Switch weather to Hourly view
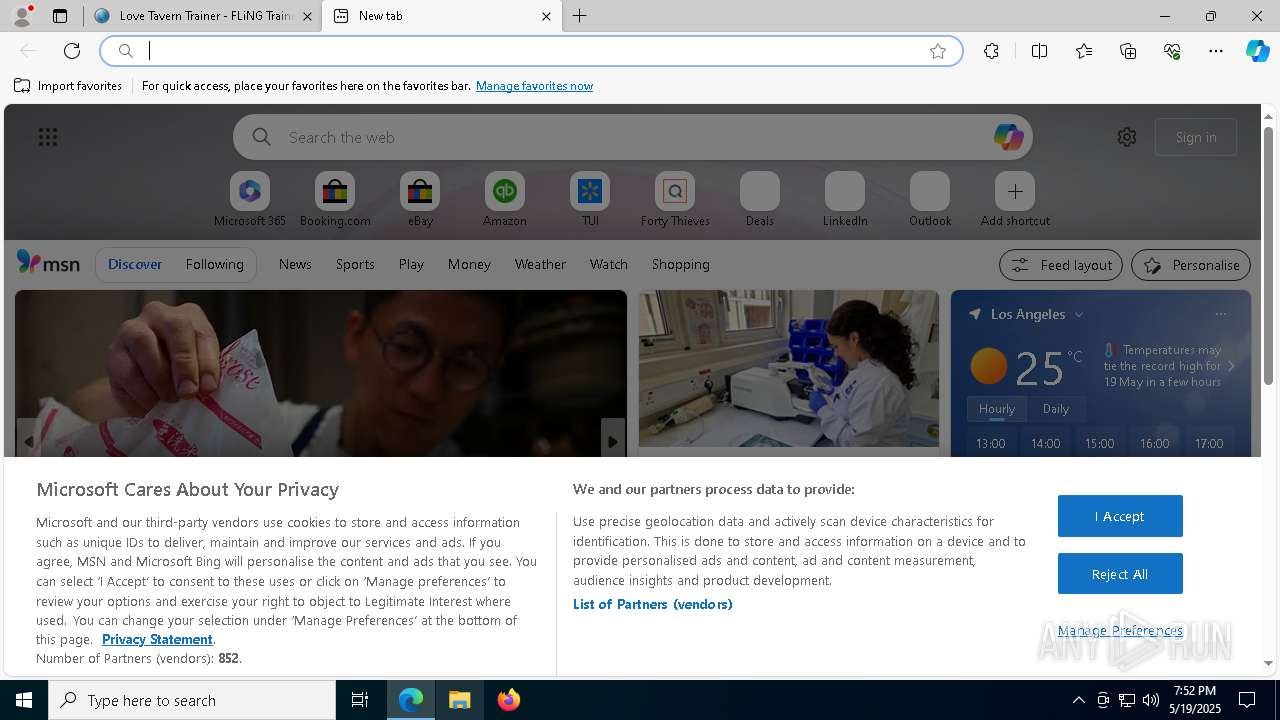 coord(997,409)
